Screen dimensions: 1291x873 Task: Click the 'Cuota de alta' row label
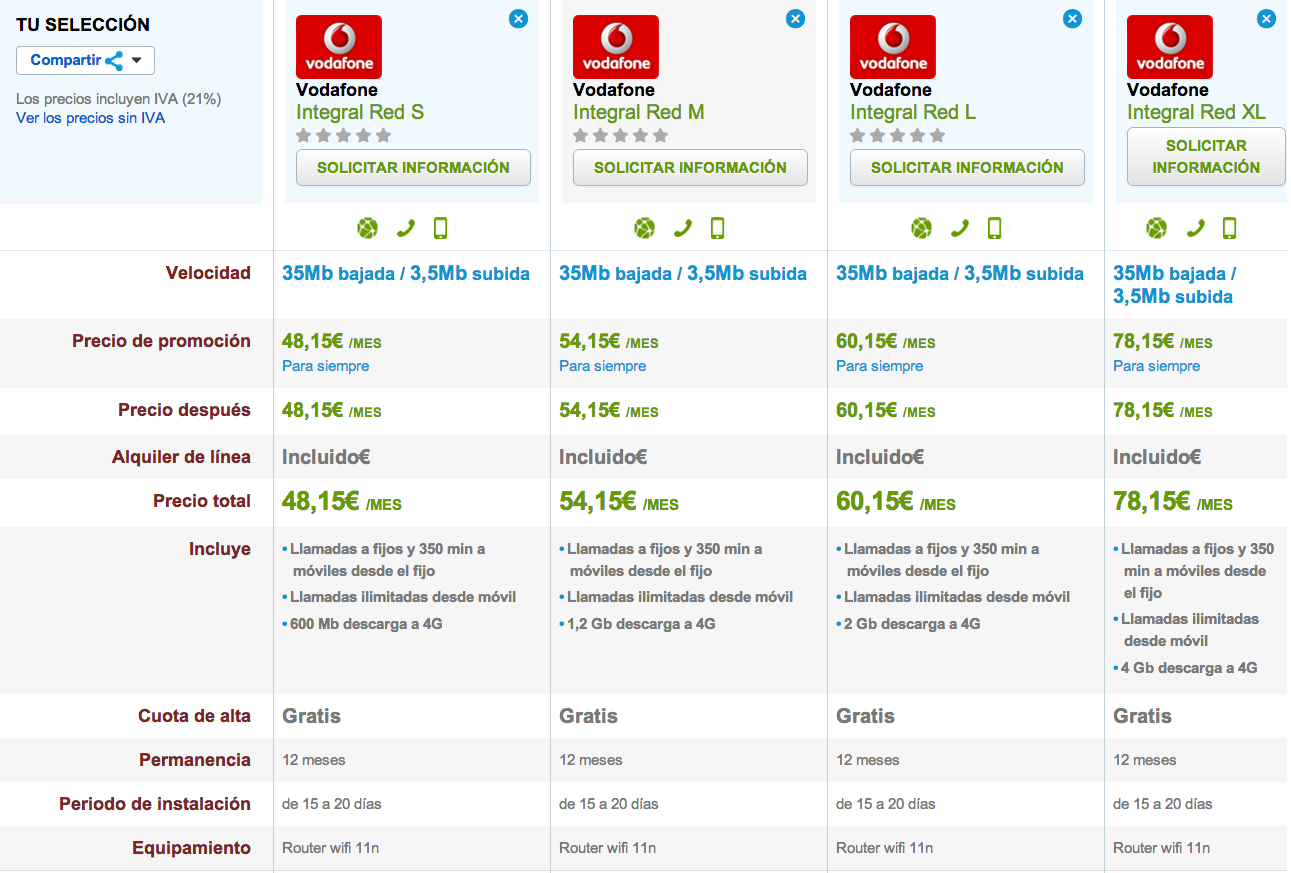tap(194, 716)
